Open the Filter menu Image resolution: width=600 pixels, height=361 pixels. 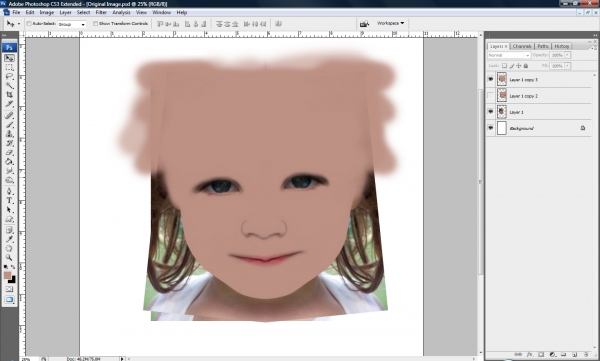[x=101, y=12]
